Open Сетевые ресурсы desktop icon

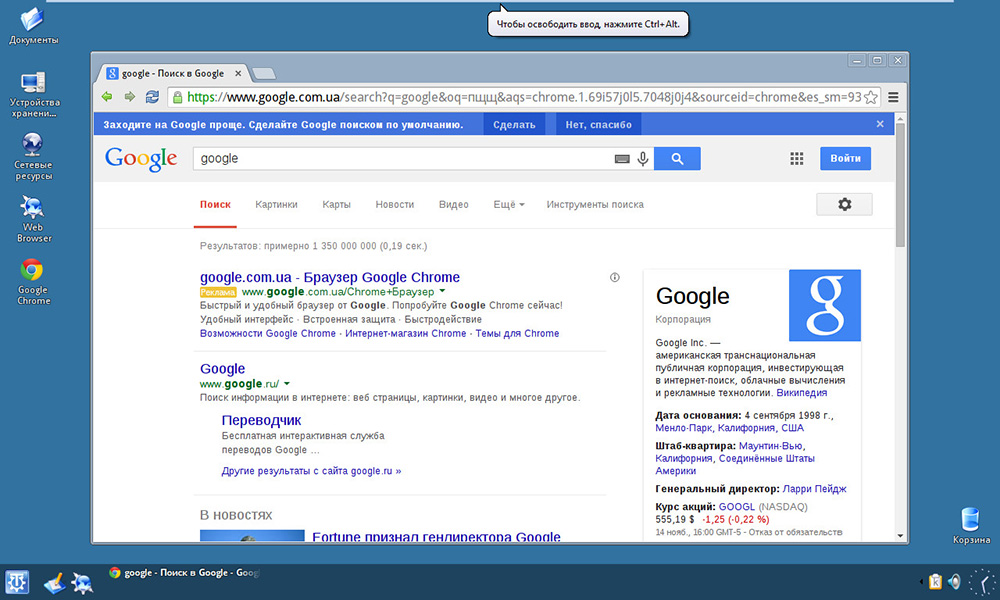click(33, 157)
